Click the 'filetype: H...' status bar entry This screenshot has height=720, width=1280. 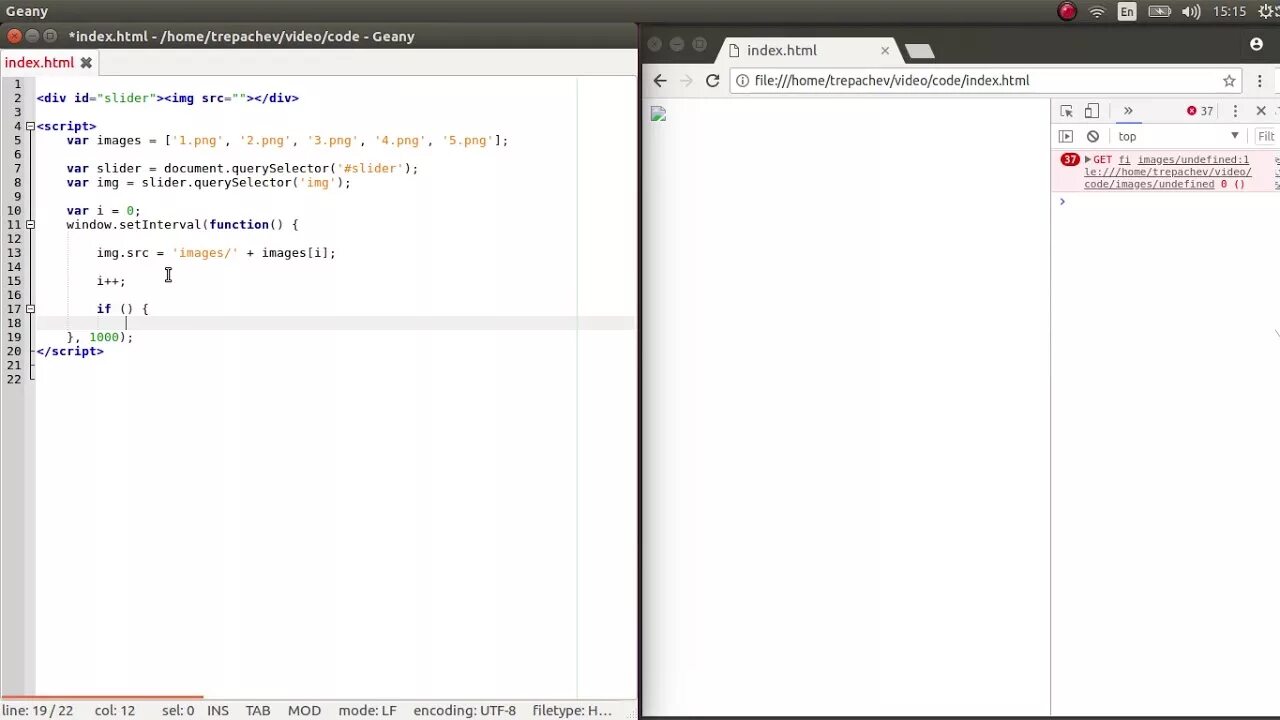(572, 710)
